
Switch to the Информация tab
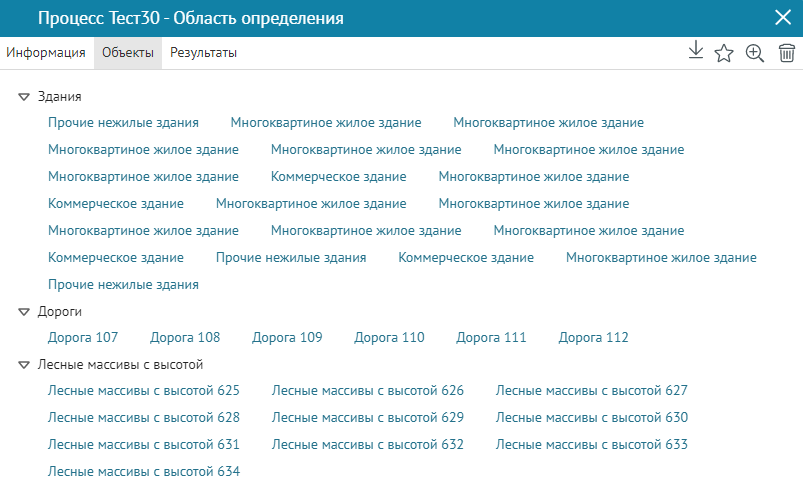point(46,53)
